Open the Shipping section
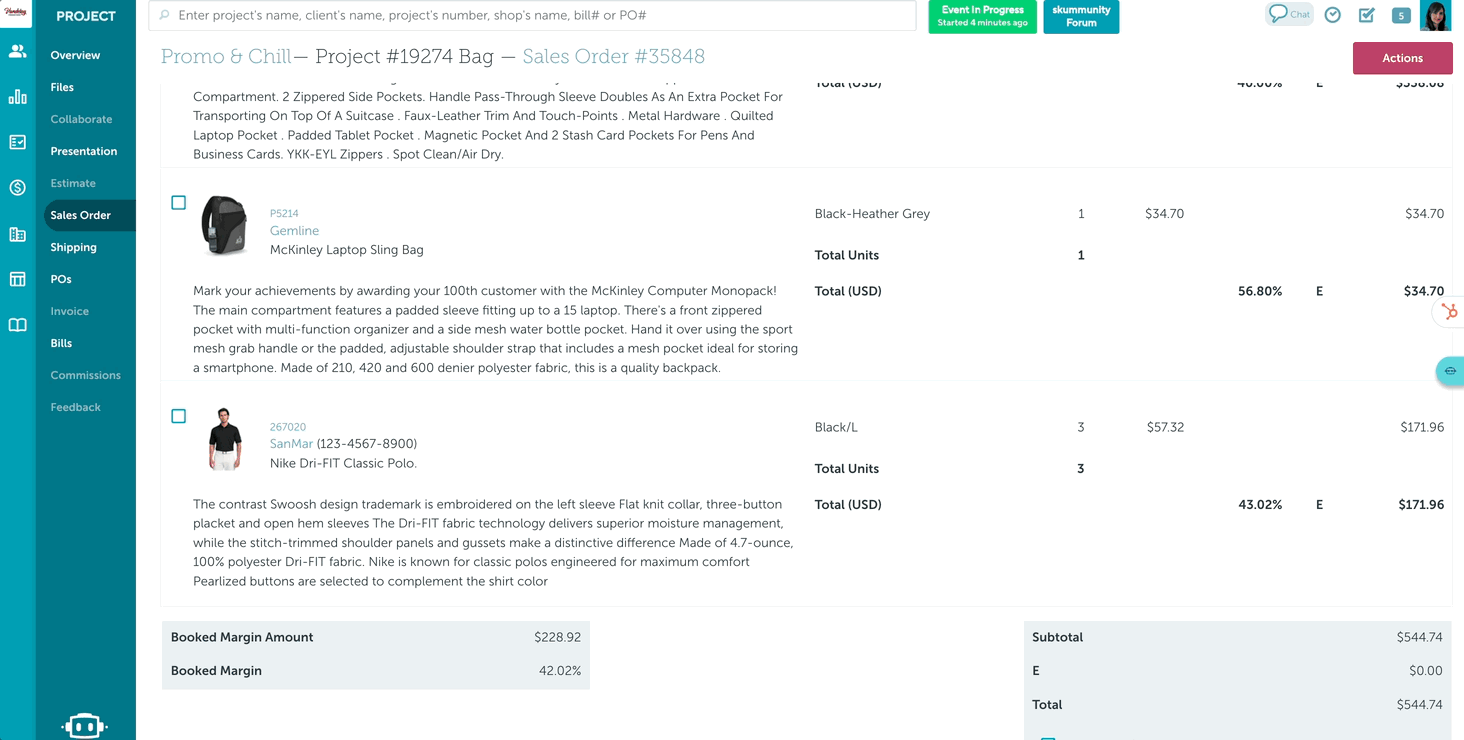 point(73,247)
